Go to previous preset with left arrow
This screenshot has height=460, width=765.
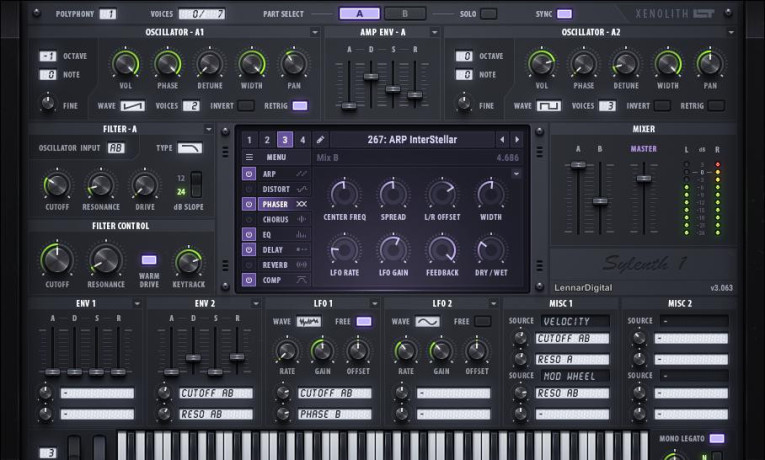[x=502, y=140]
